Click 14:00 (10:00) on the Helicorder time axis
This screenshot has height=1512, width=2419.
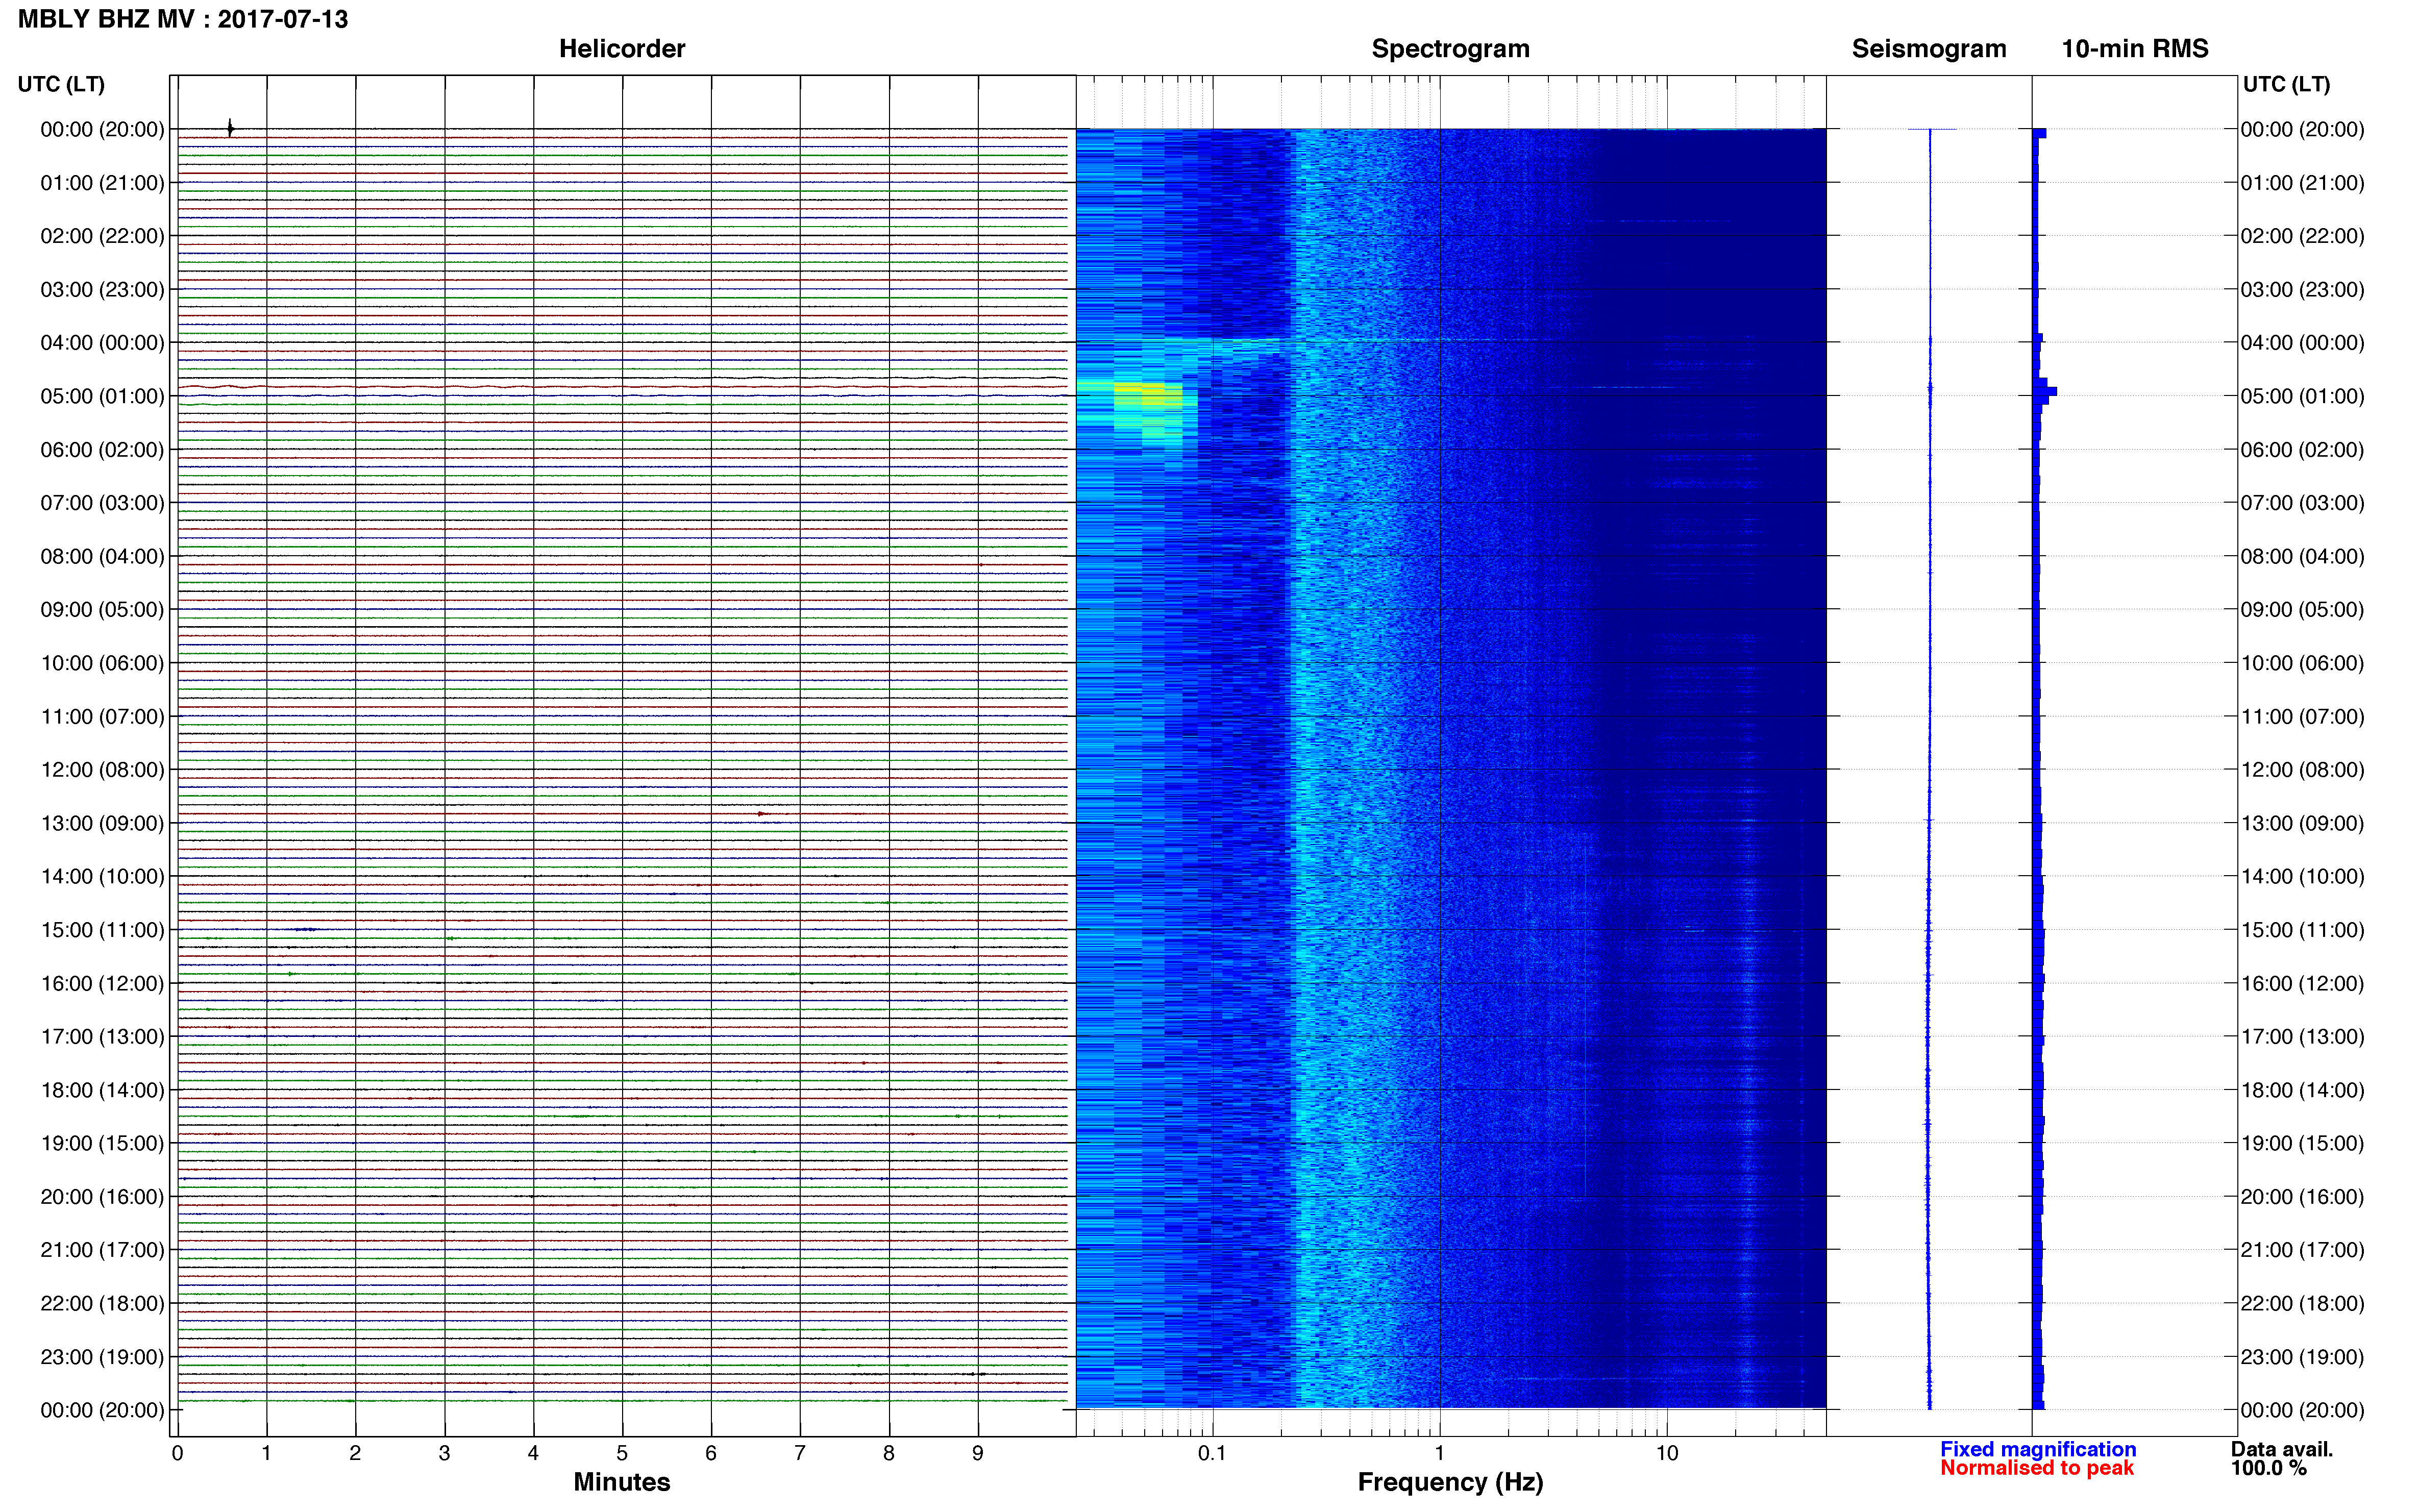102,877
